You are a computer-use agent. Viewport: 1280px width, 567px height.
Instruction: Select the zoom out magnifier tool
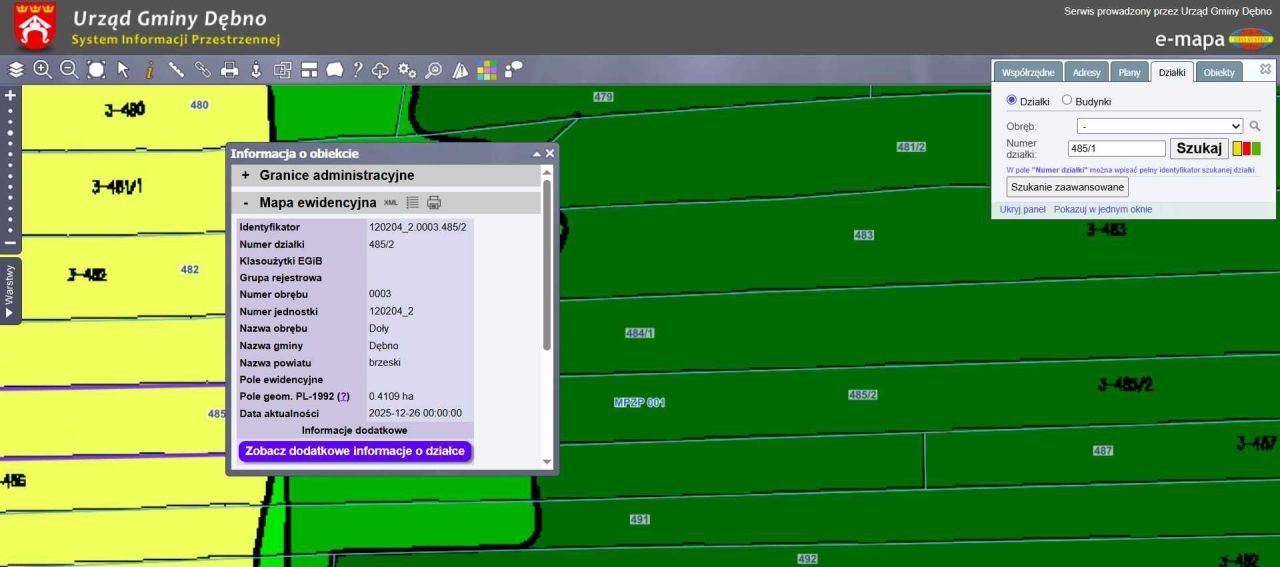(69, 69)
